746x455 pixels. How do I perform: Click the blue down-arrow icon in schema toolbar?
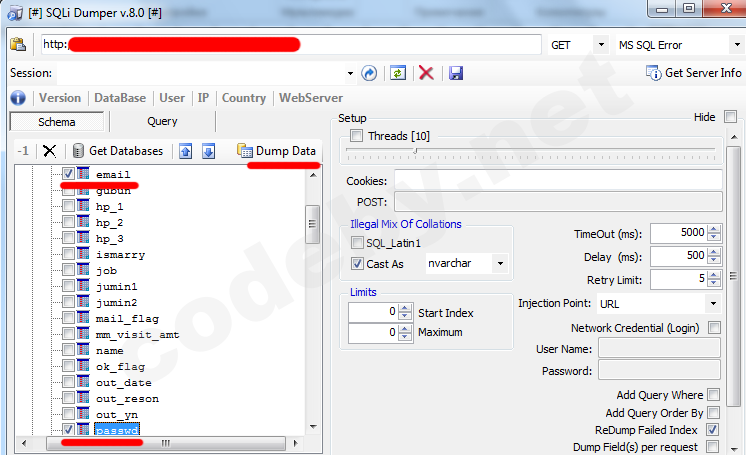click(208, 151)
